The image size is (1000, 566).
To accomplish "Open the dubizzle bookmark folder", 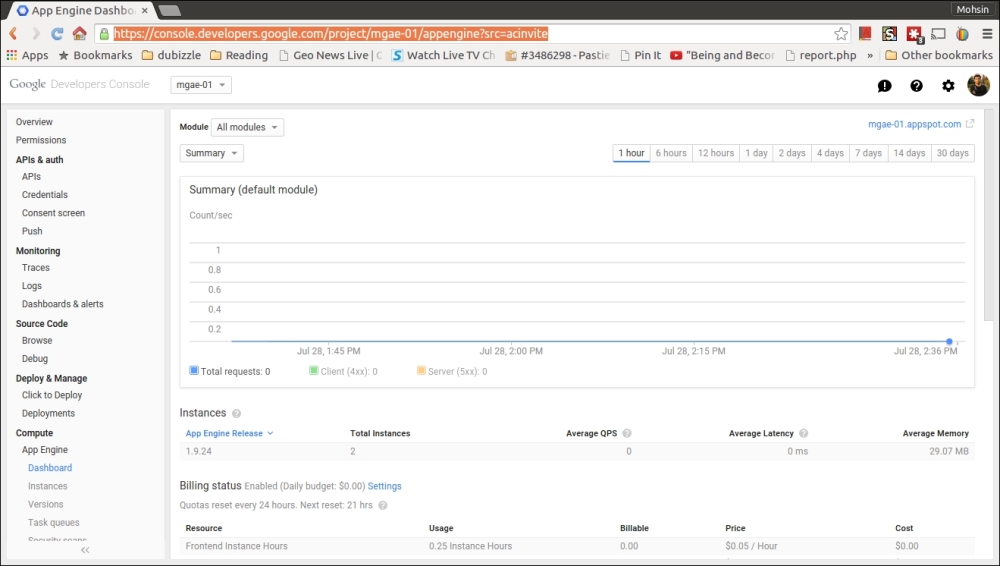I will pos(172,56).
